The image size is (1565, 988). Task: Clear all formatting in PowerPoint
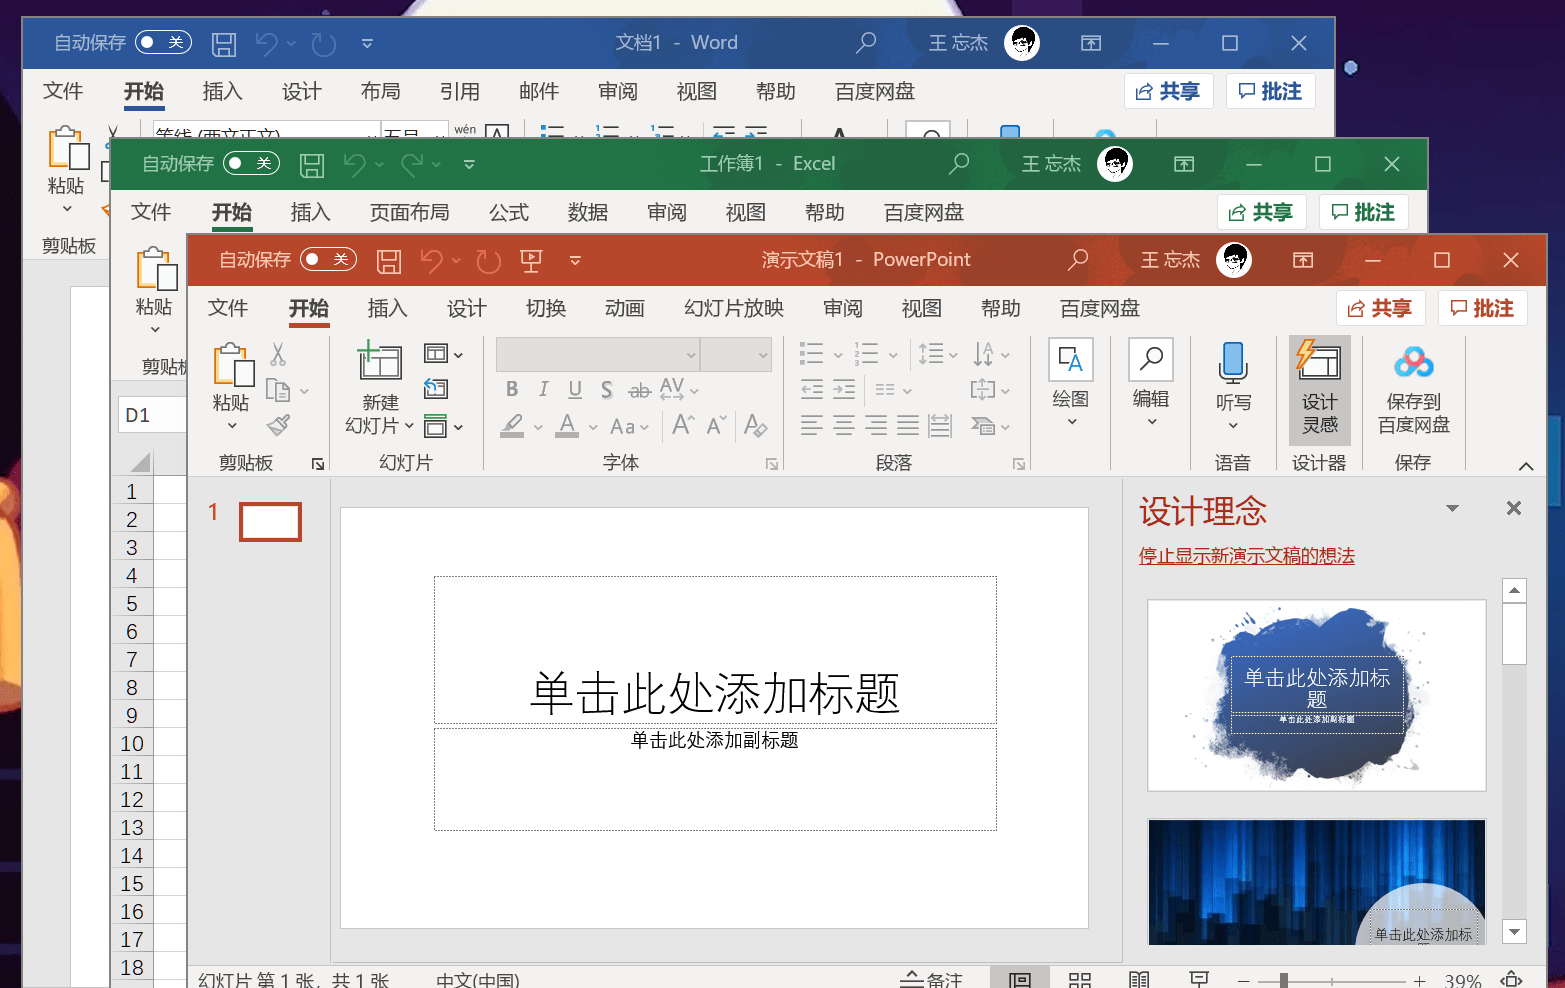[755, 425]
